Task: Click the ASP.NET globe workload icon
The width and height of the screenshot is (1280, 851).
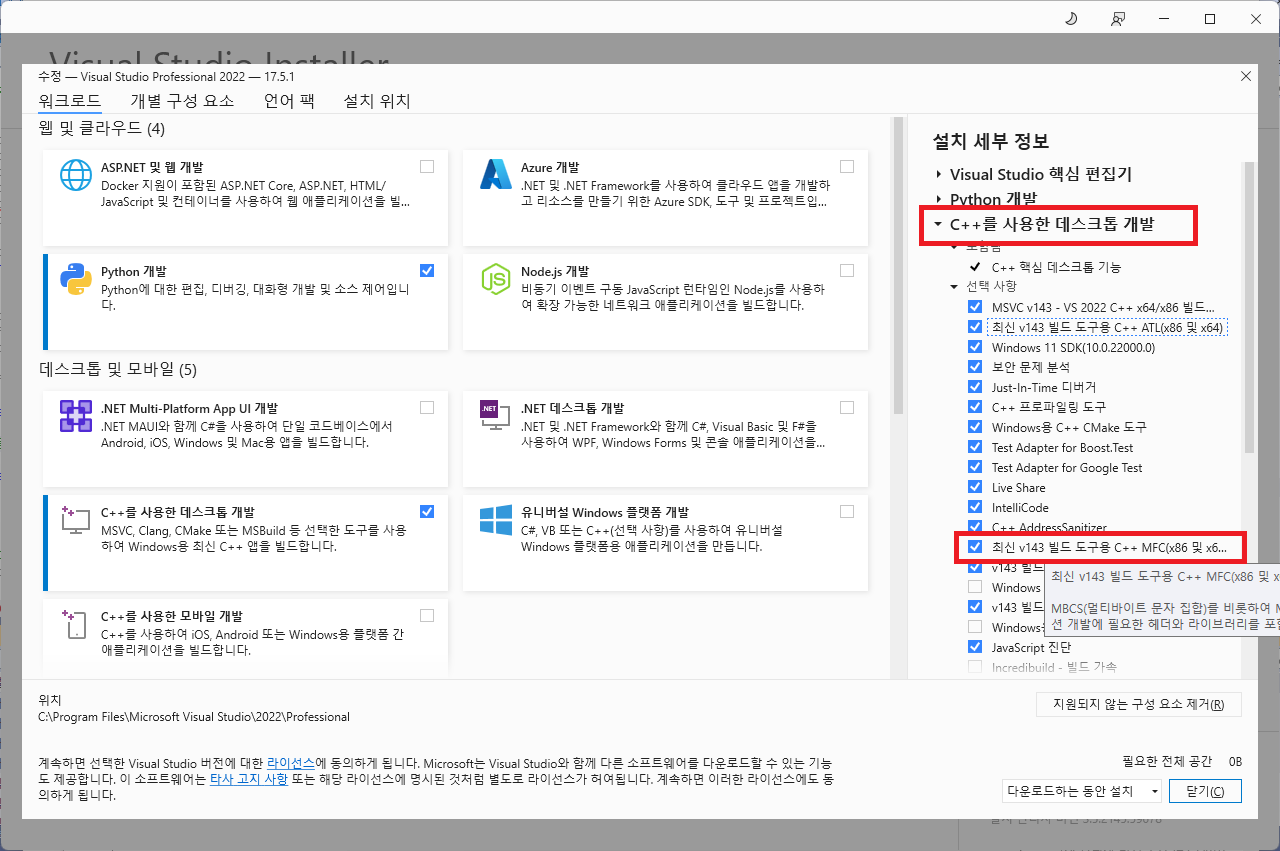Action: pos(76,176)
